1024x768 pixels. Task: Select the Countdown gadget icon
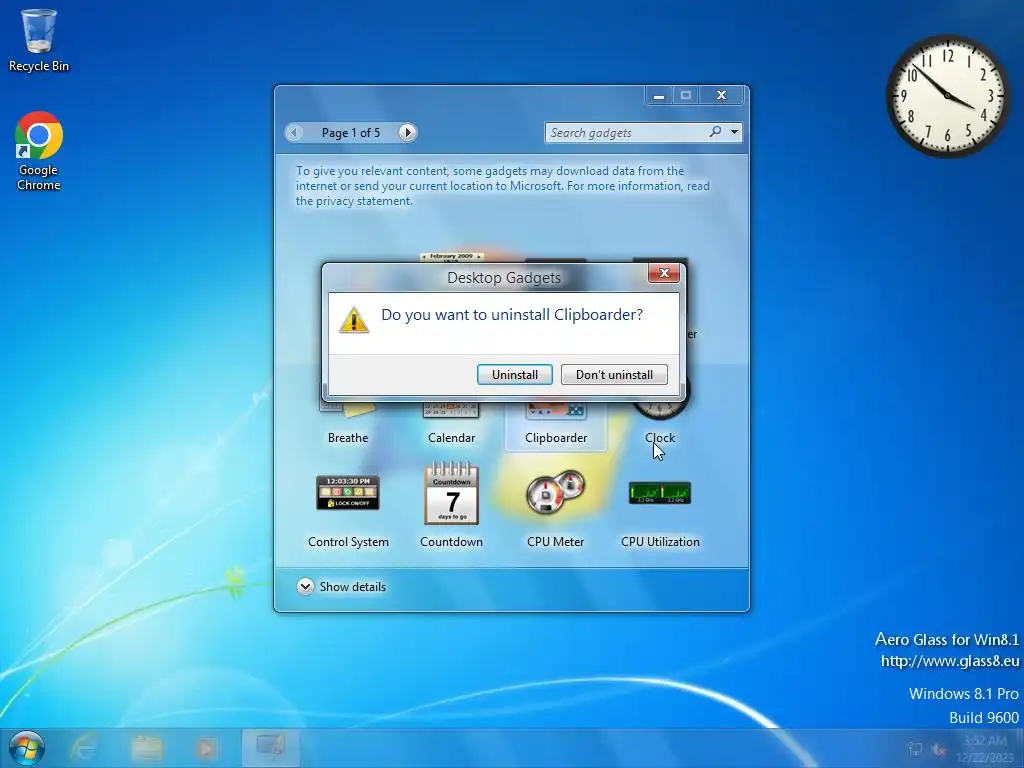tap(451, 493)
